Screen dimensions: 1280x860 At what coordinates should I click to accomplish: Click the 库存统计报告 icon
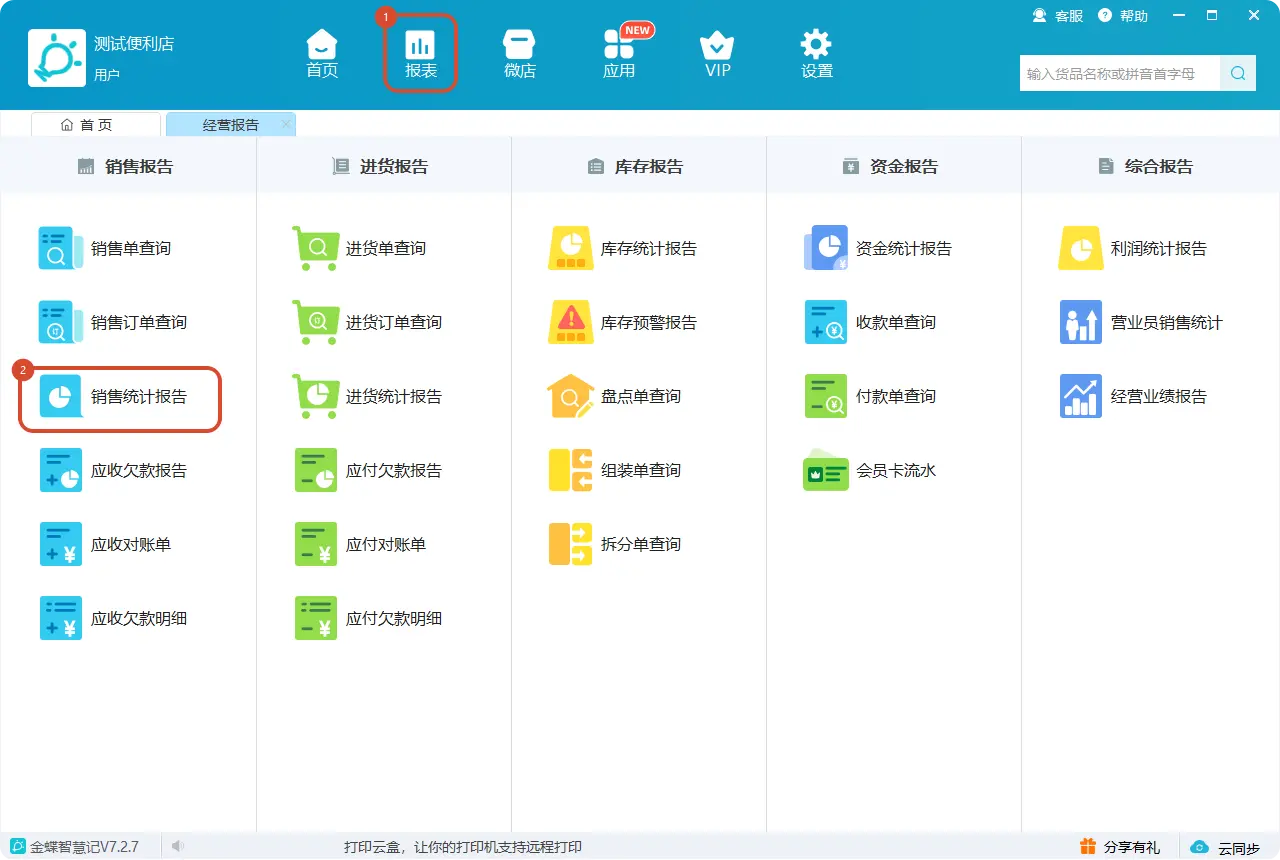point(570,248)
